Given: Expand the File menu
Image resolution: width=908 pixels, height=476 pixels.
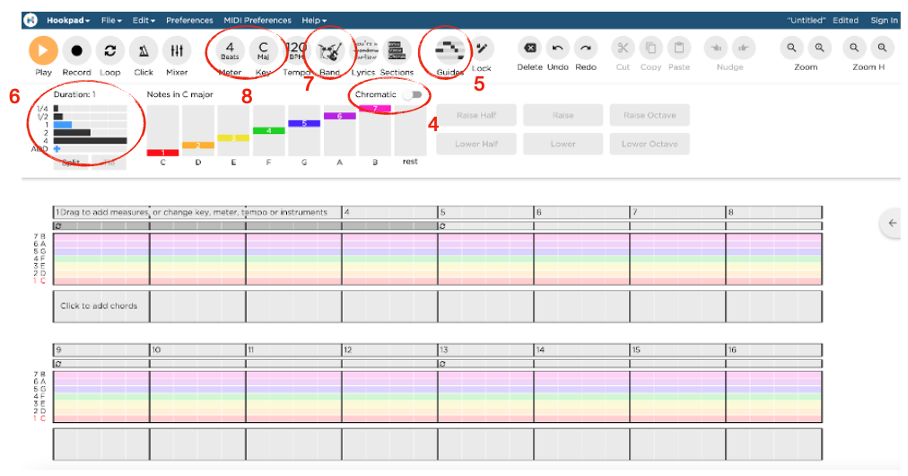Looking at the screenshot, I should point(113,20).
